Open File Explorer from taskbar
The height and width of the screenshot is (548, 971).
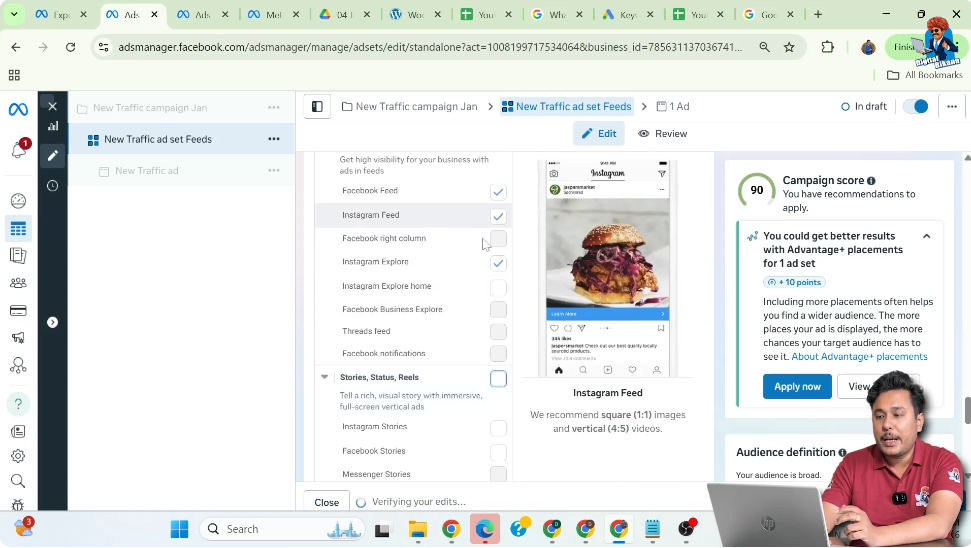[418, 529]
